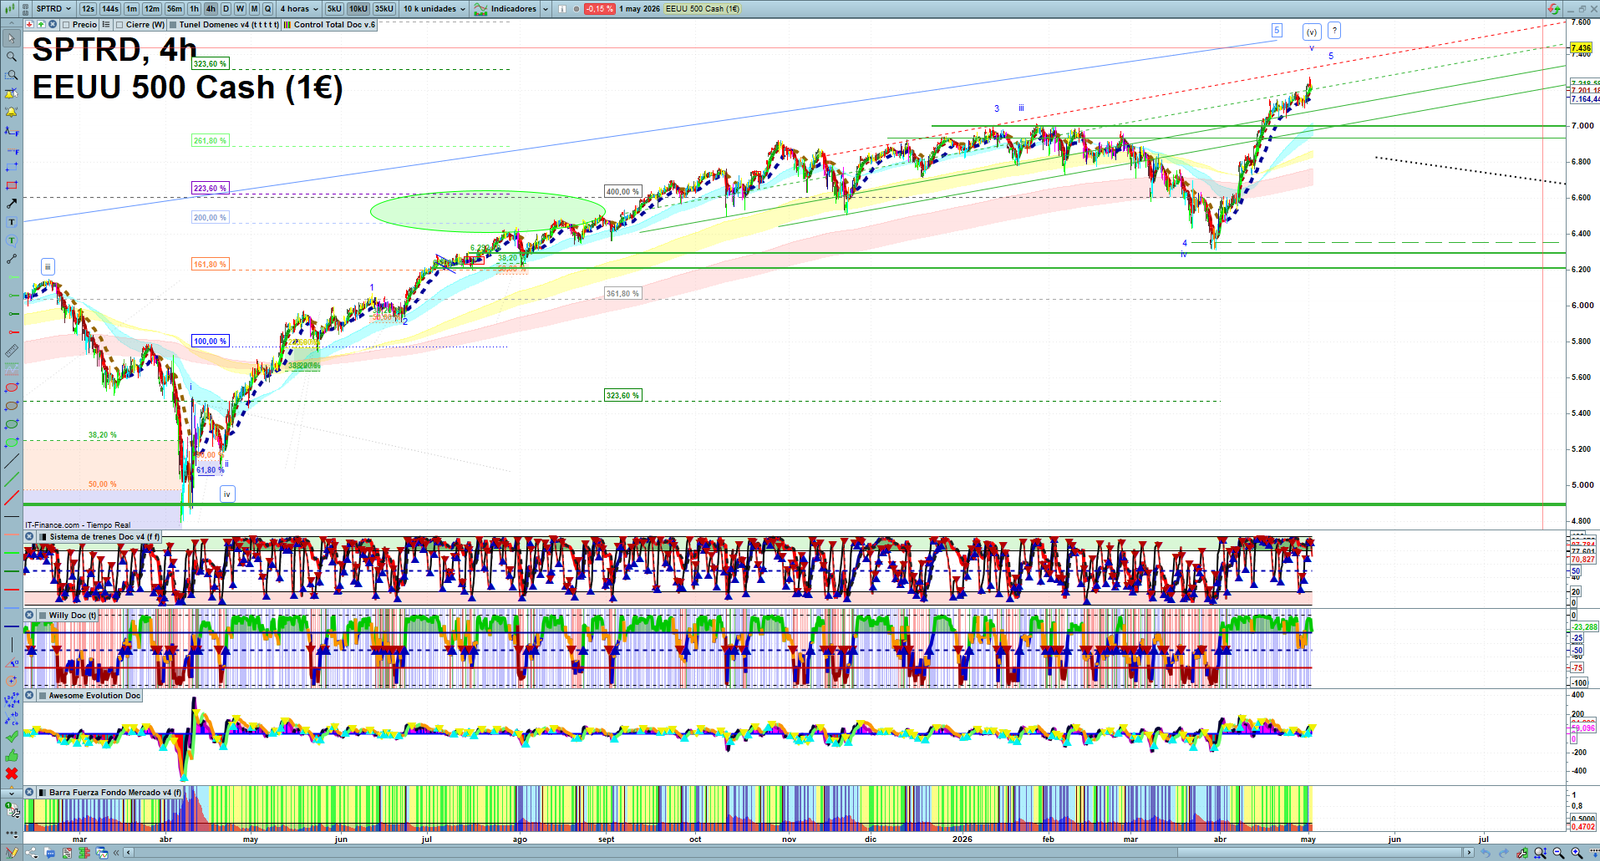Screen dimensions: 1600x861
Task: Open the Precio list settings icon
Action: (106, 24)
